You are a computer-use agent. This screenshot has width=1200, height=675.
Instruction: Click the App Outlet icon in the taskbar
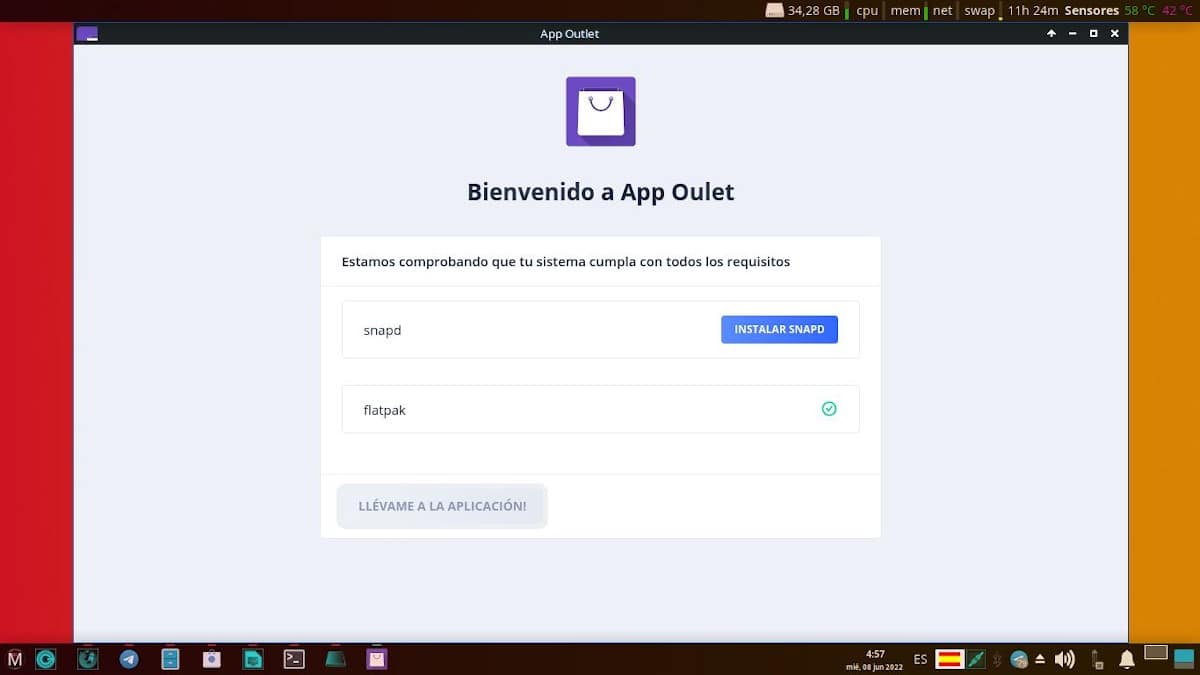pos(375,659)
